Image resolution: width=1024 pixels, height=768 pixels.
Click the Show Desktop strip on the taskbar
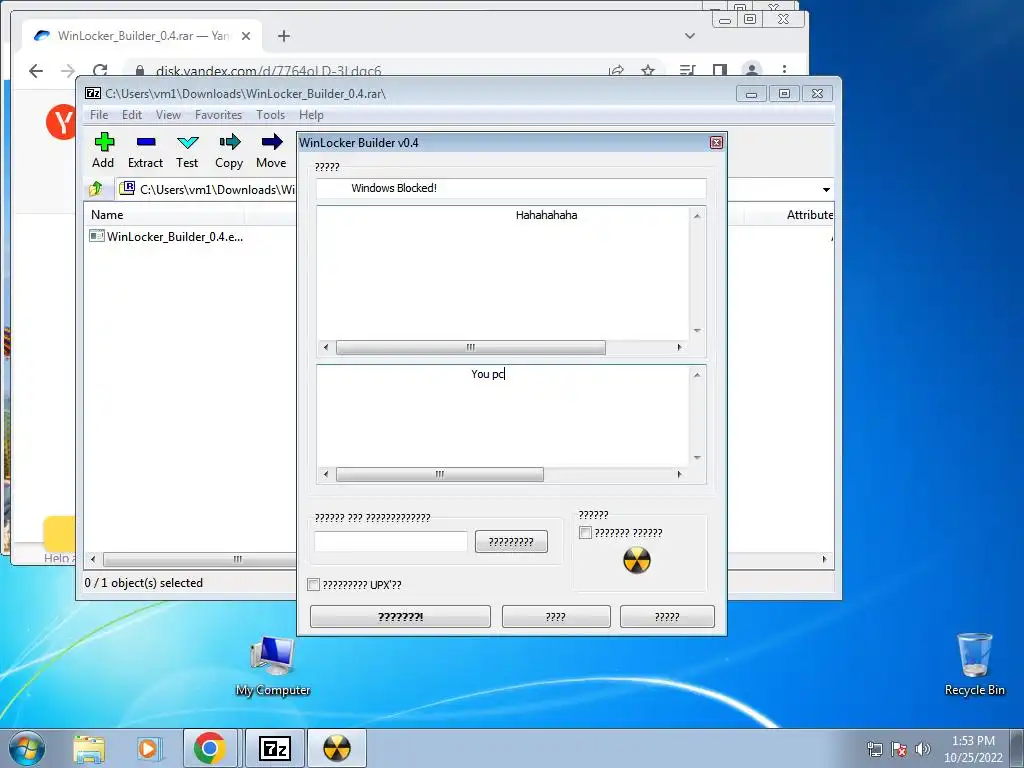pos(1017,748)
